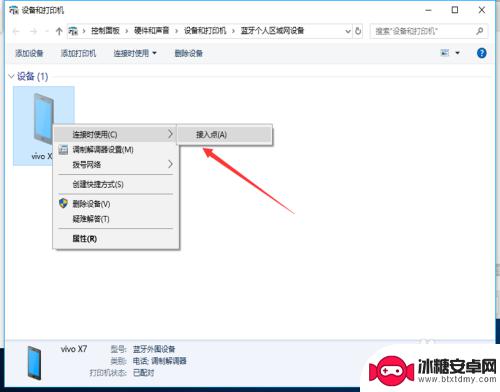This screenshot has height=392, width=500.
Task: Click 硬件和声音 in the address breadcrumb
Action: [x=151, y=31]
